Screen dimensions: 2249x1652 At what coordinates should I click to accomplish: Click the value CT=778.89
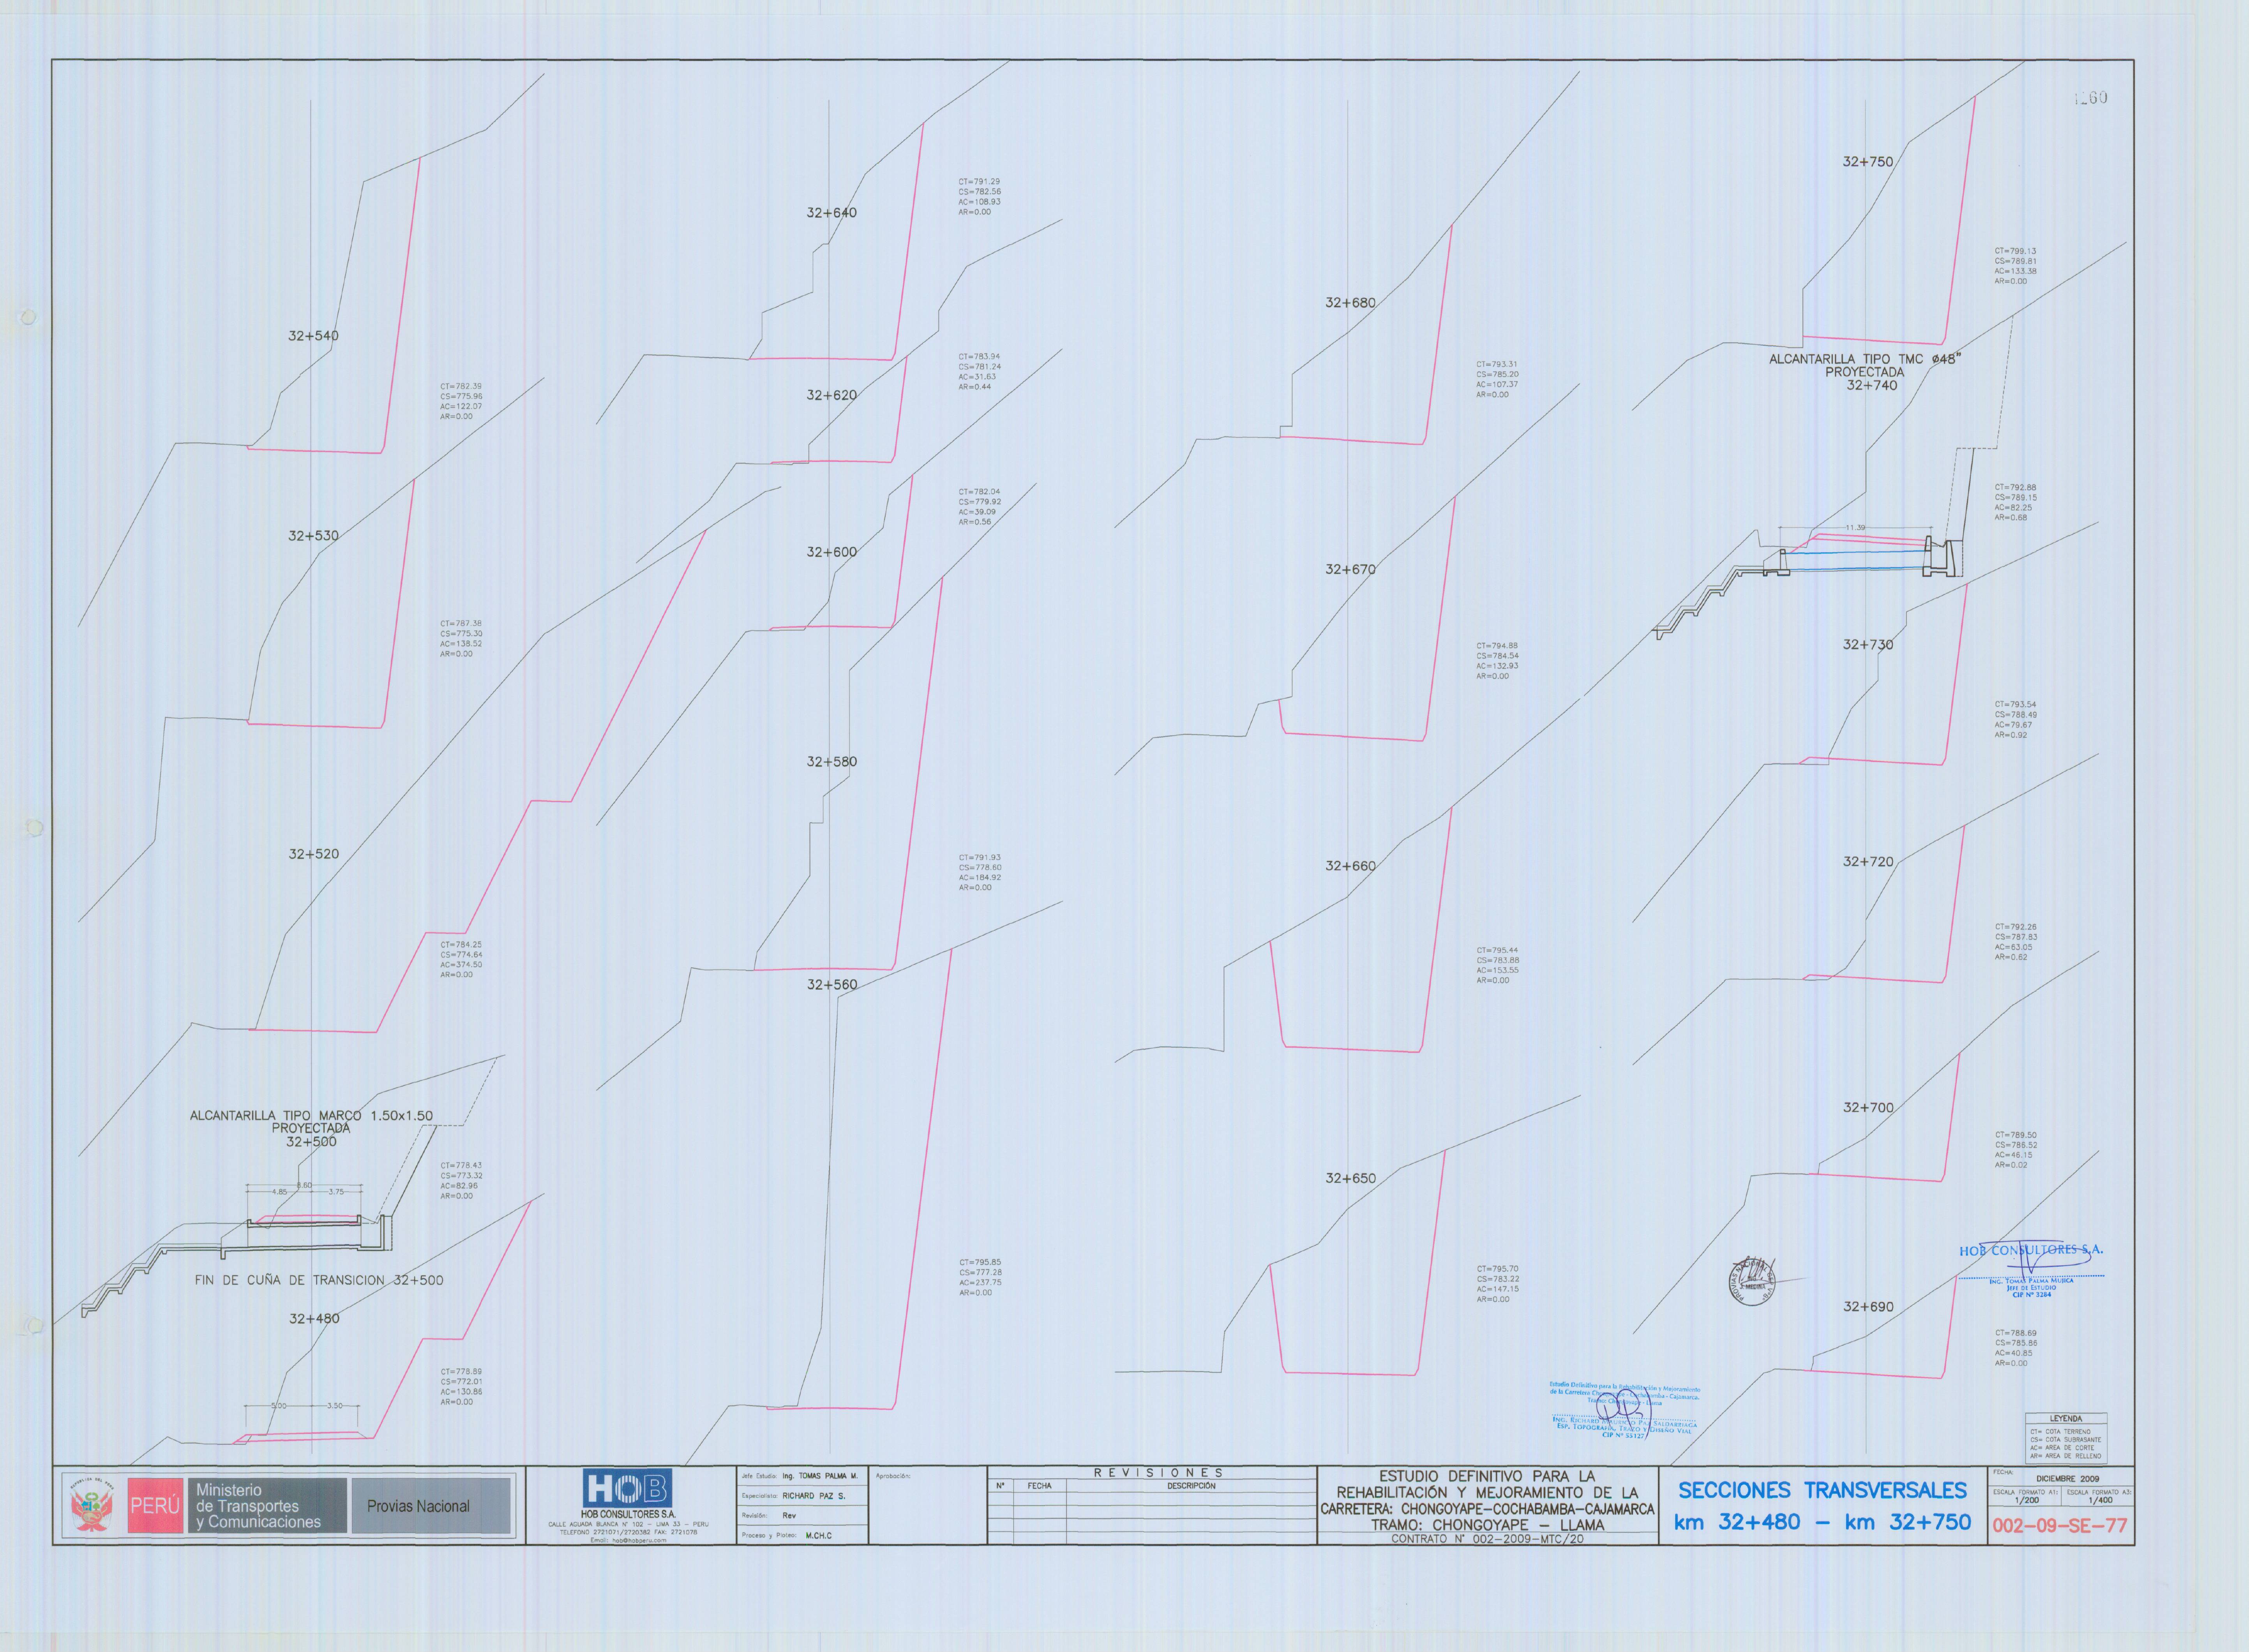click(461, 1372)
